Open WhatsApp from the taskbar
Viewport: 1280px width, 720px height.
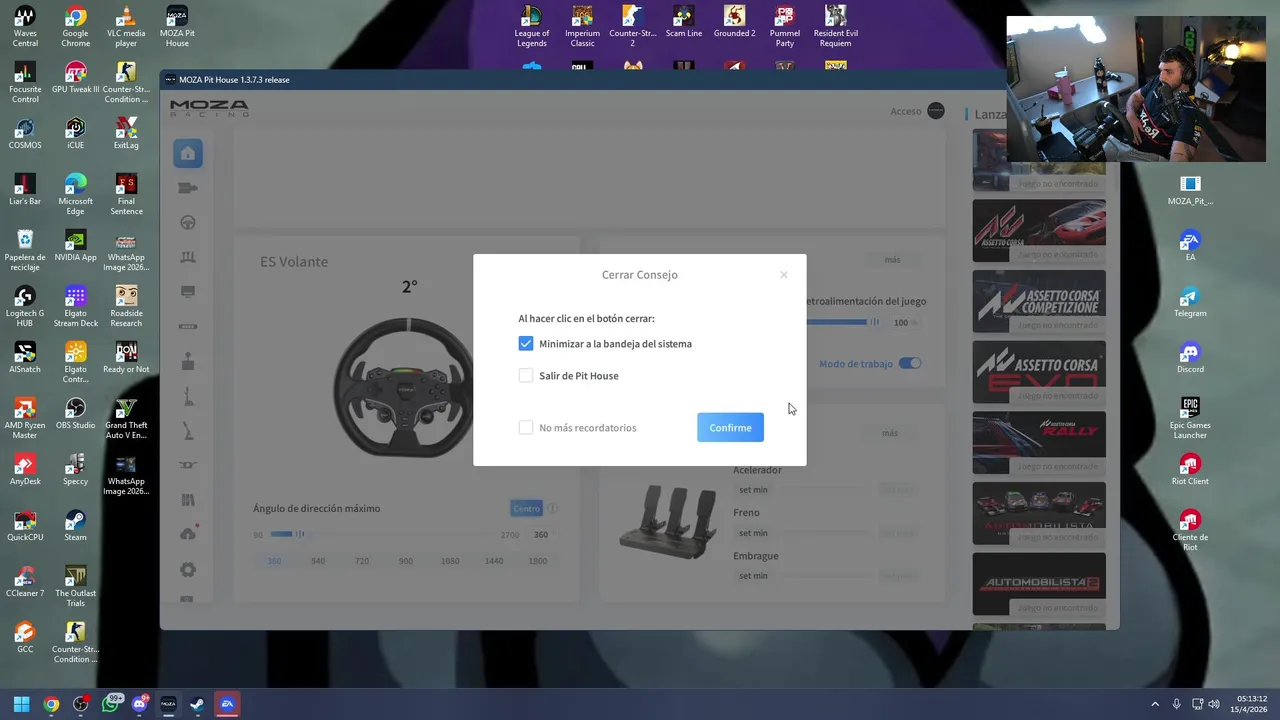110,704
